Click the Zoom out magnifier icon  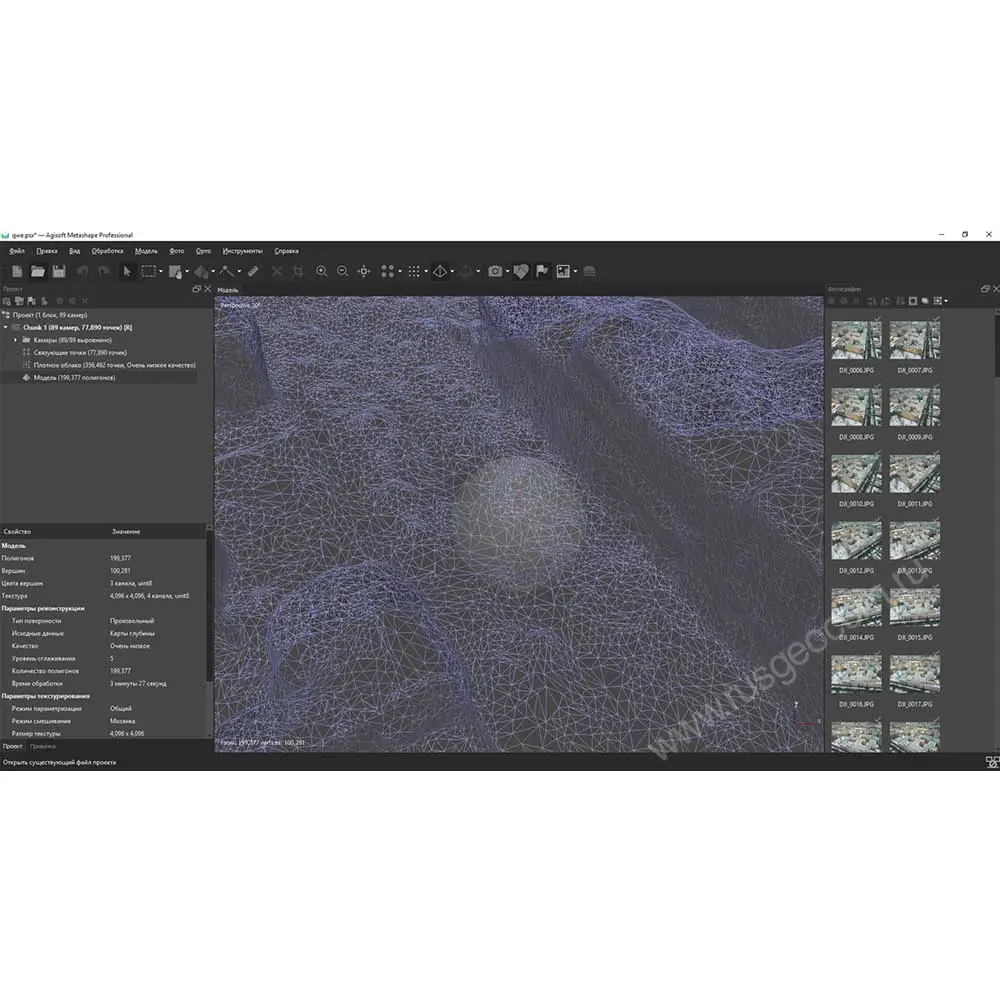(x=342, y=271)
